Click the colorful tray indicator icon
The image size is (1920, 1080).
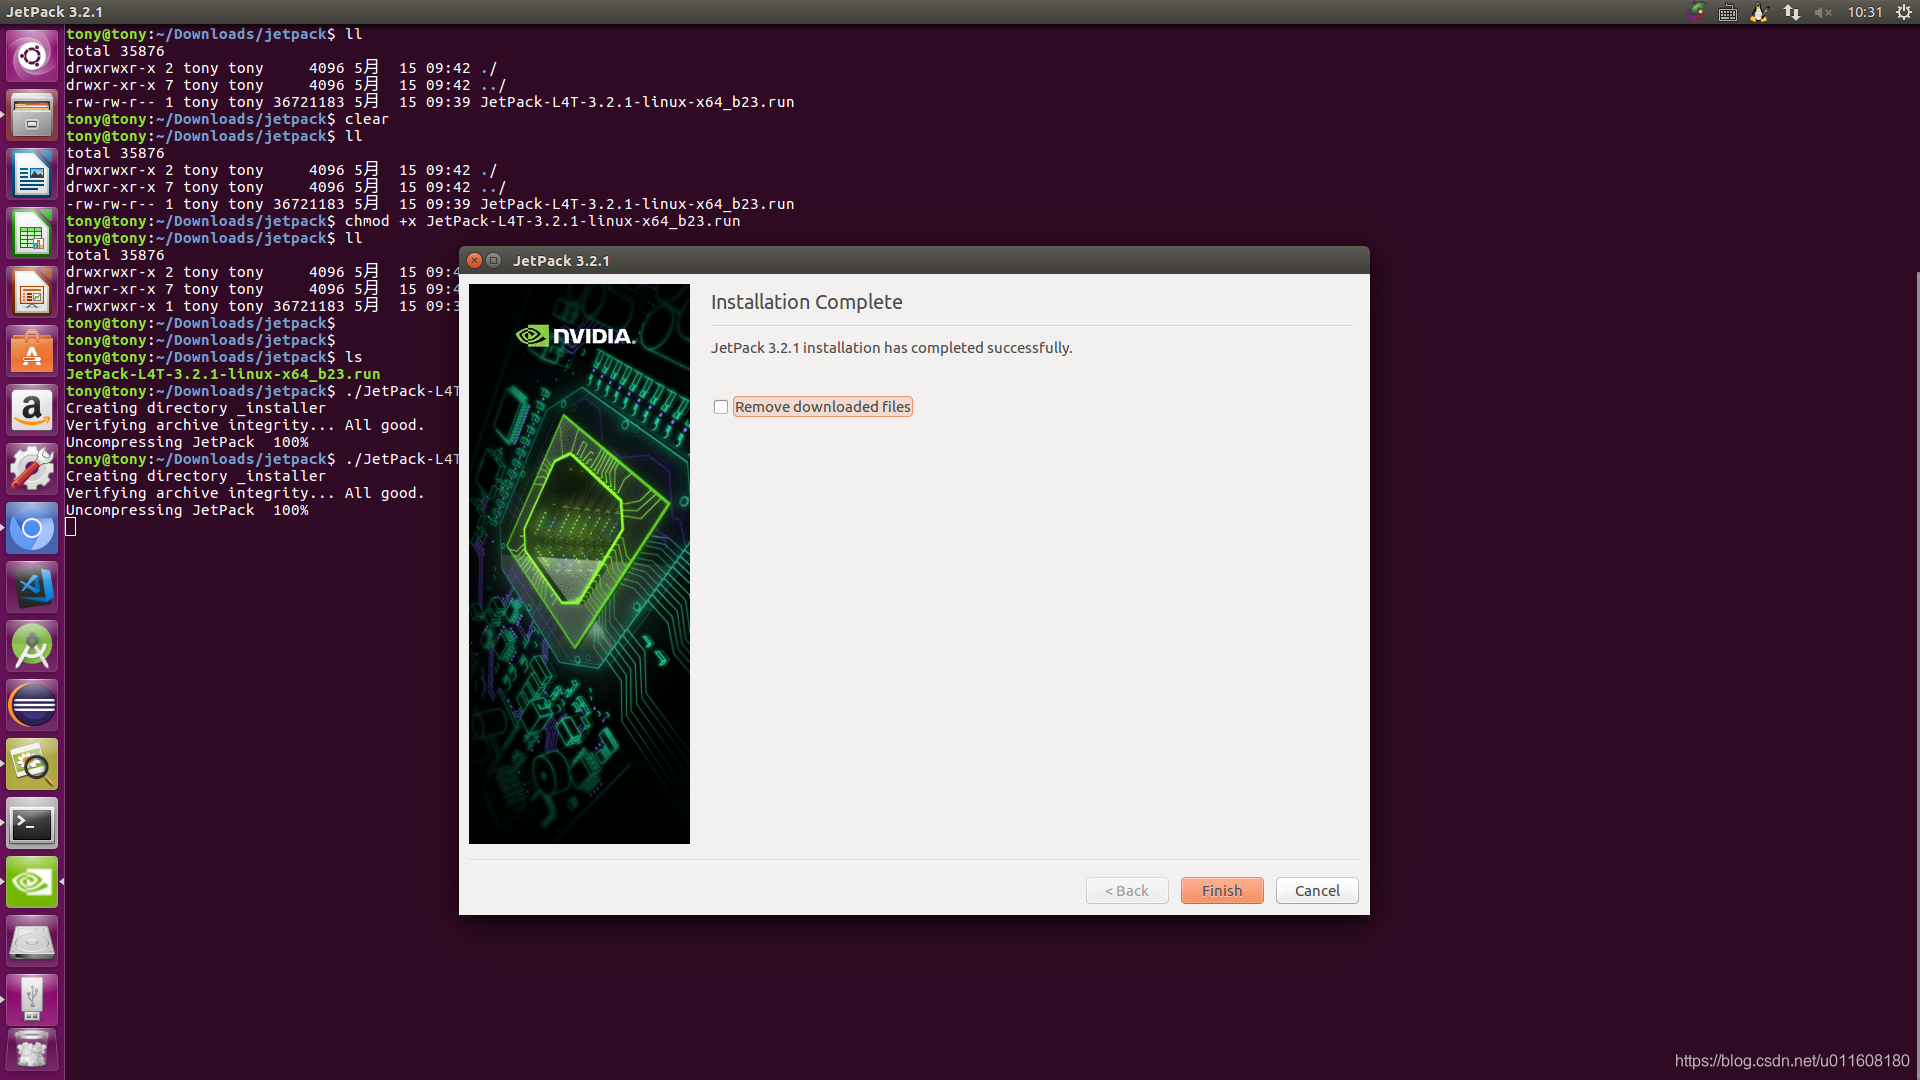click(1696, 12)
